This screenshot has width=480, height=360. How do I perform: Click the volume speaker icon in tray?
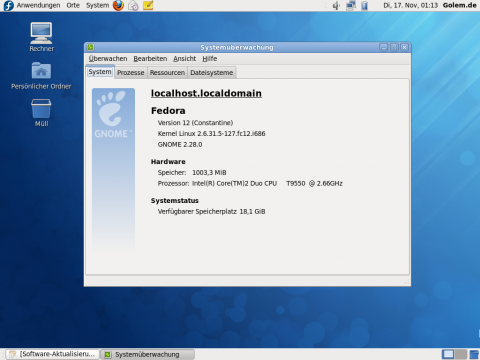point(336,5)
